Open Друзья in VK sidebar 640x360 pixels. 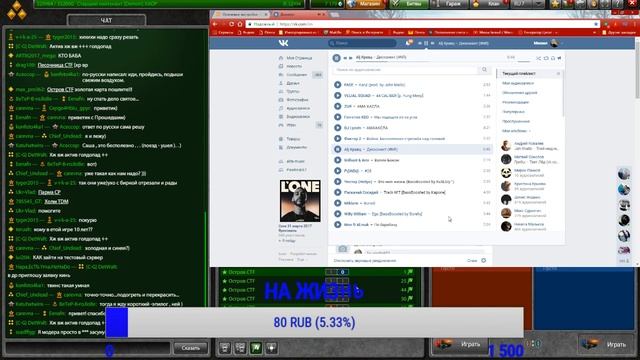point(293,83)
